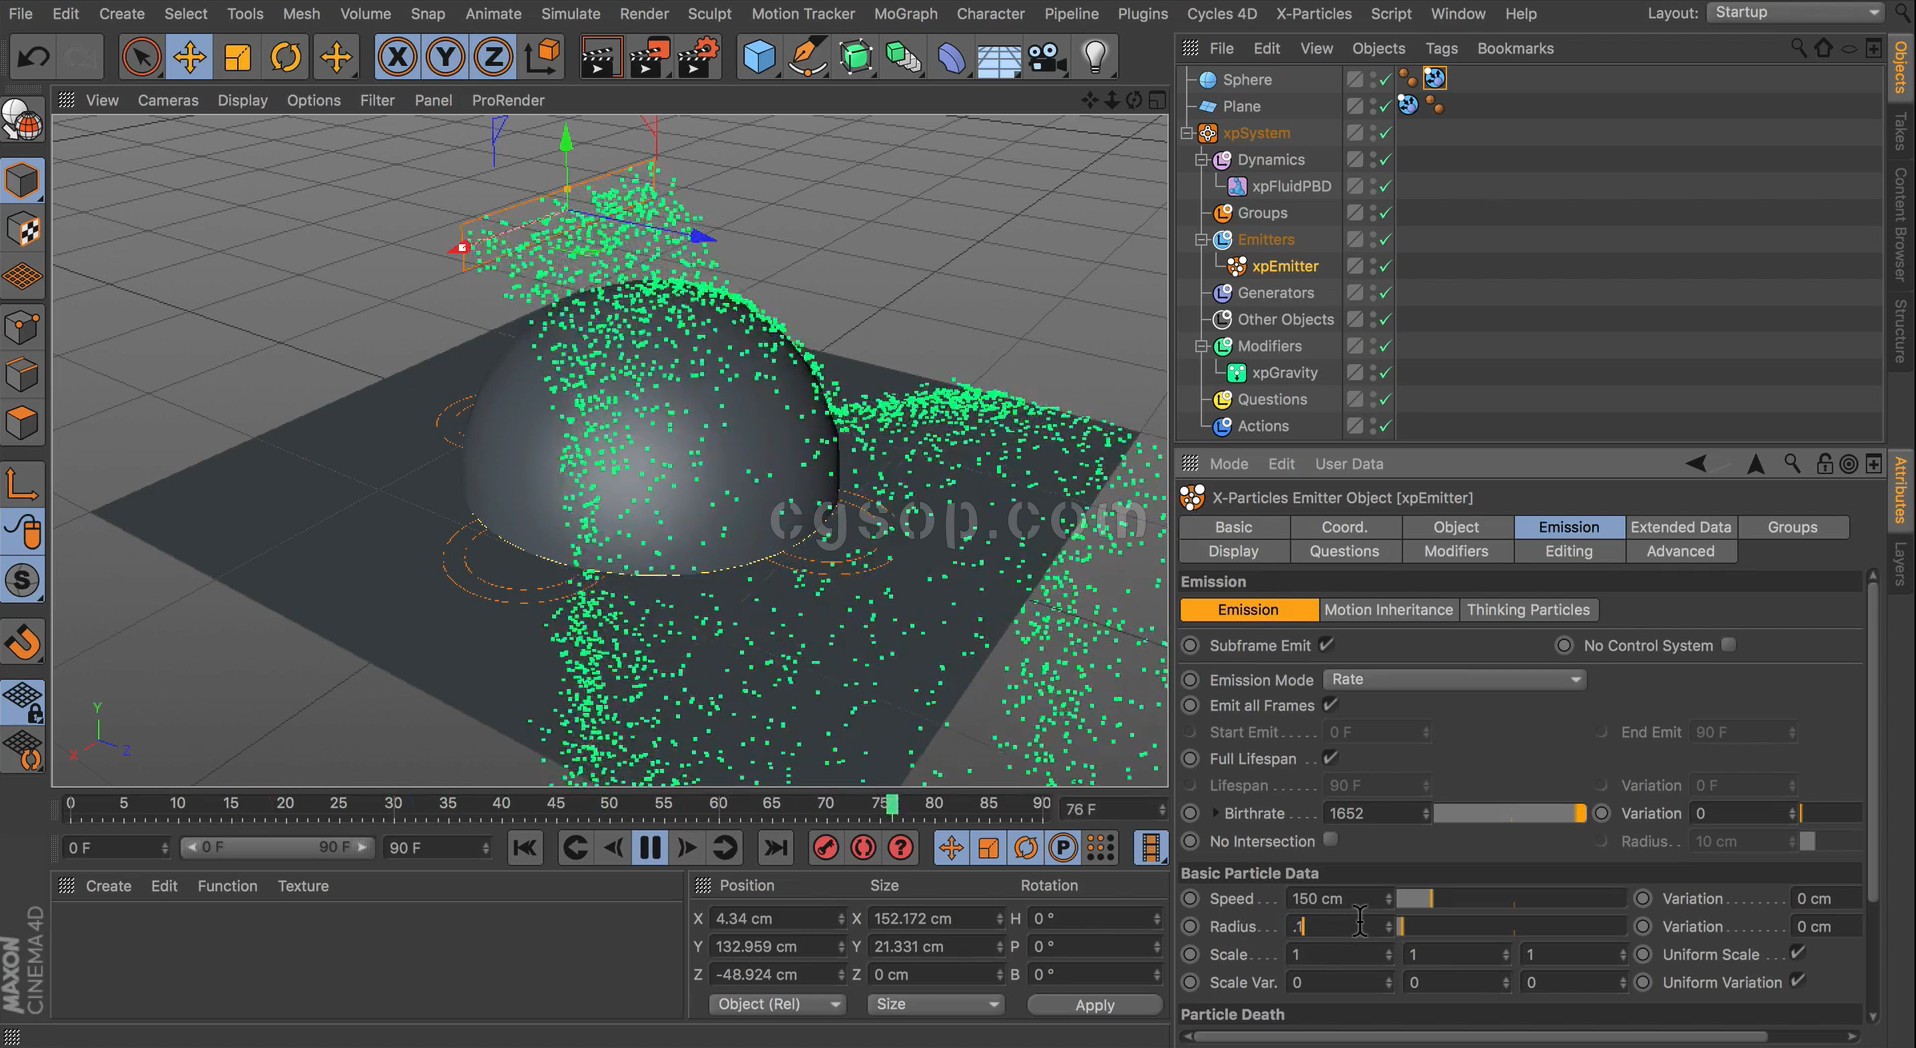
Task: Click the Record Active Objects keyframe button
Action: [825, 848]
